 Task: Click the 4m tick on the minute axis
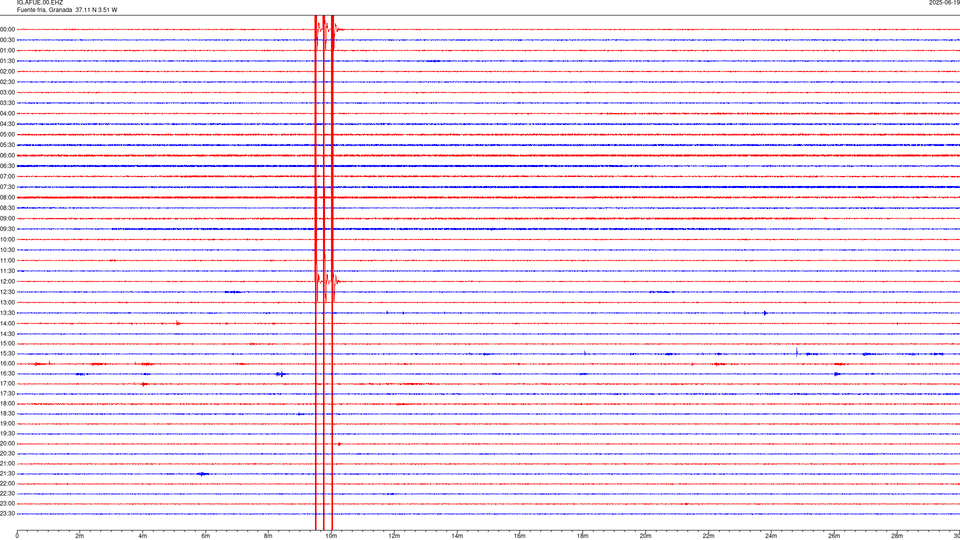pos(143,536)
